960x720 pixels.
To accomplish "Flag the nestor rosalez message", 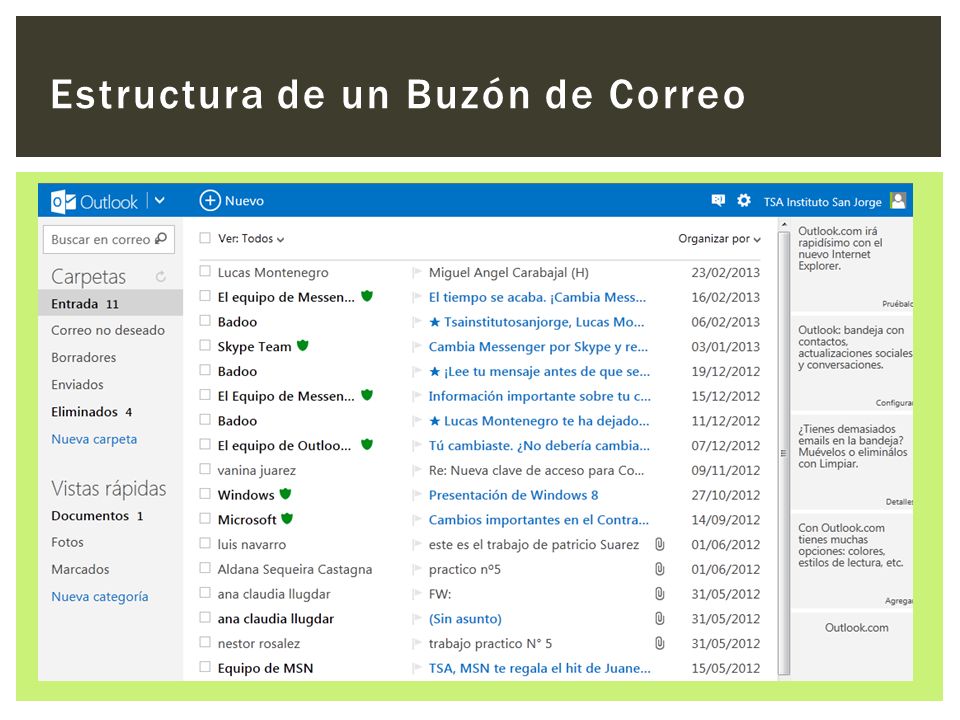I will click(x=416, y=643).
